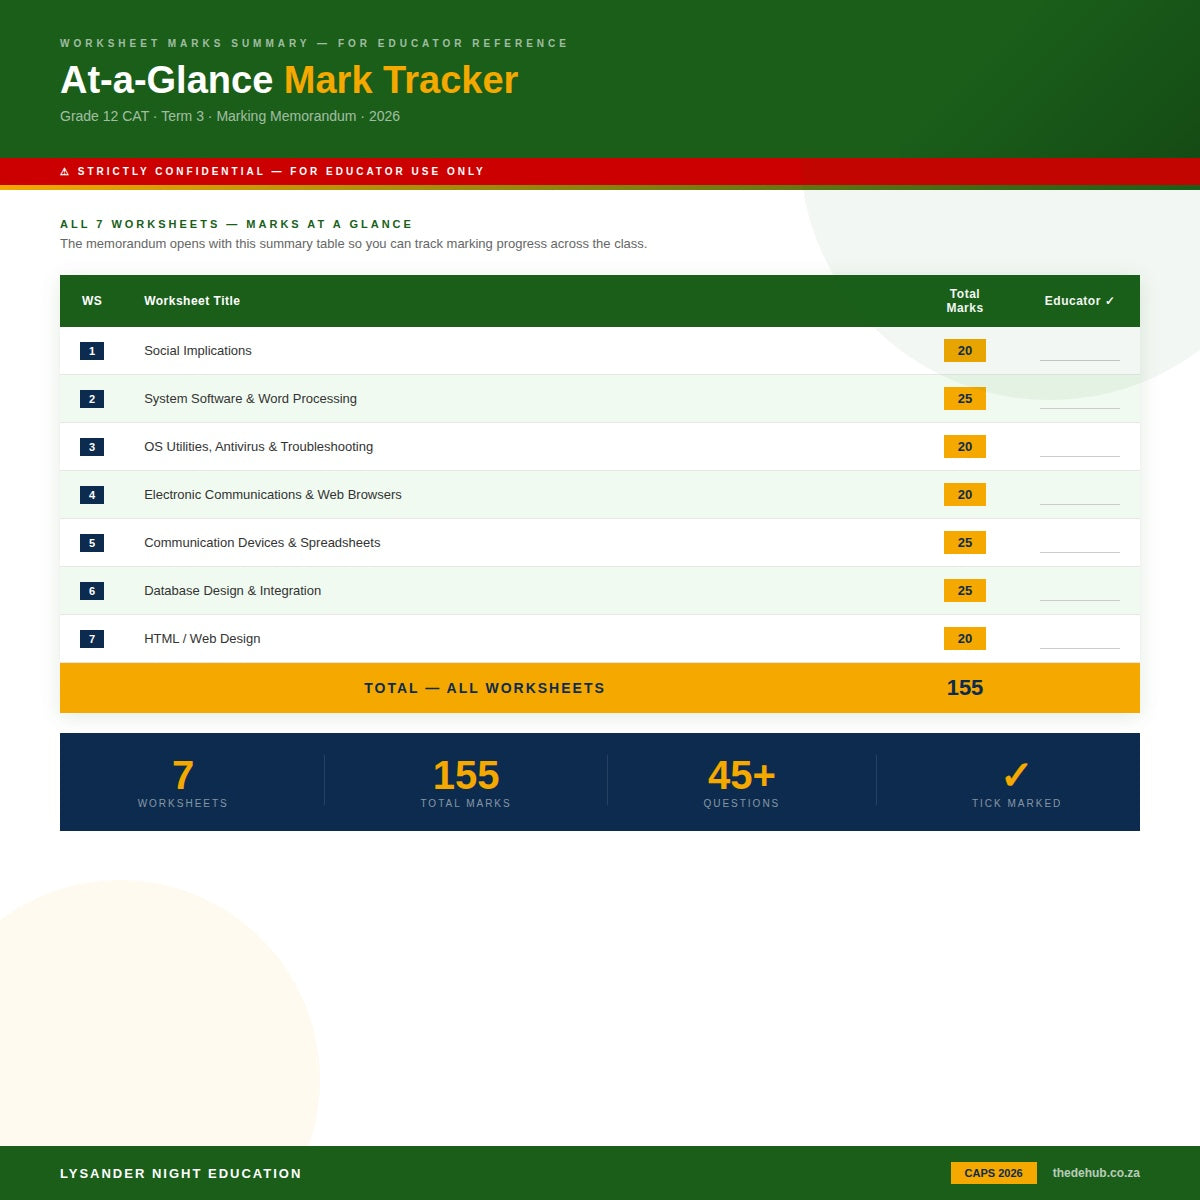The image size is (1200, 1200).
Task: Click the worksheet number 2 badge
Action: click(92, 399)
